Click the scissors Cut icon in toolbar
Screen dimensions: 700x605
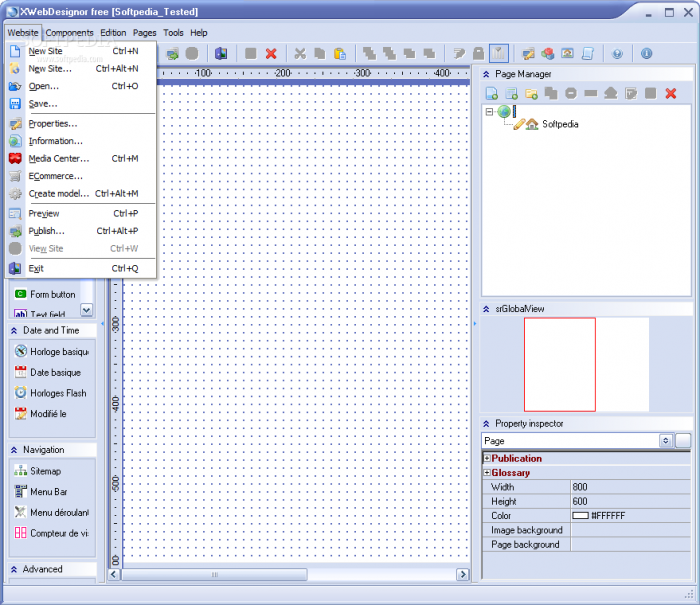tap(299, 53)
